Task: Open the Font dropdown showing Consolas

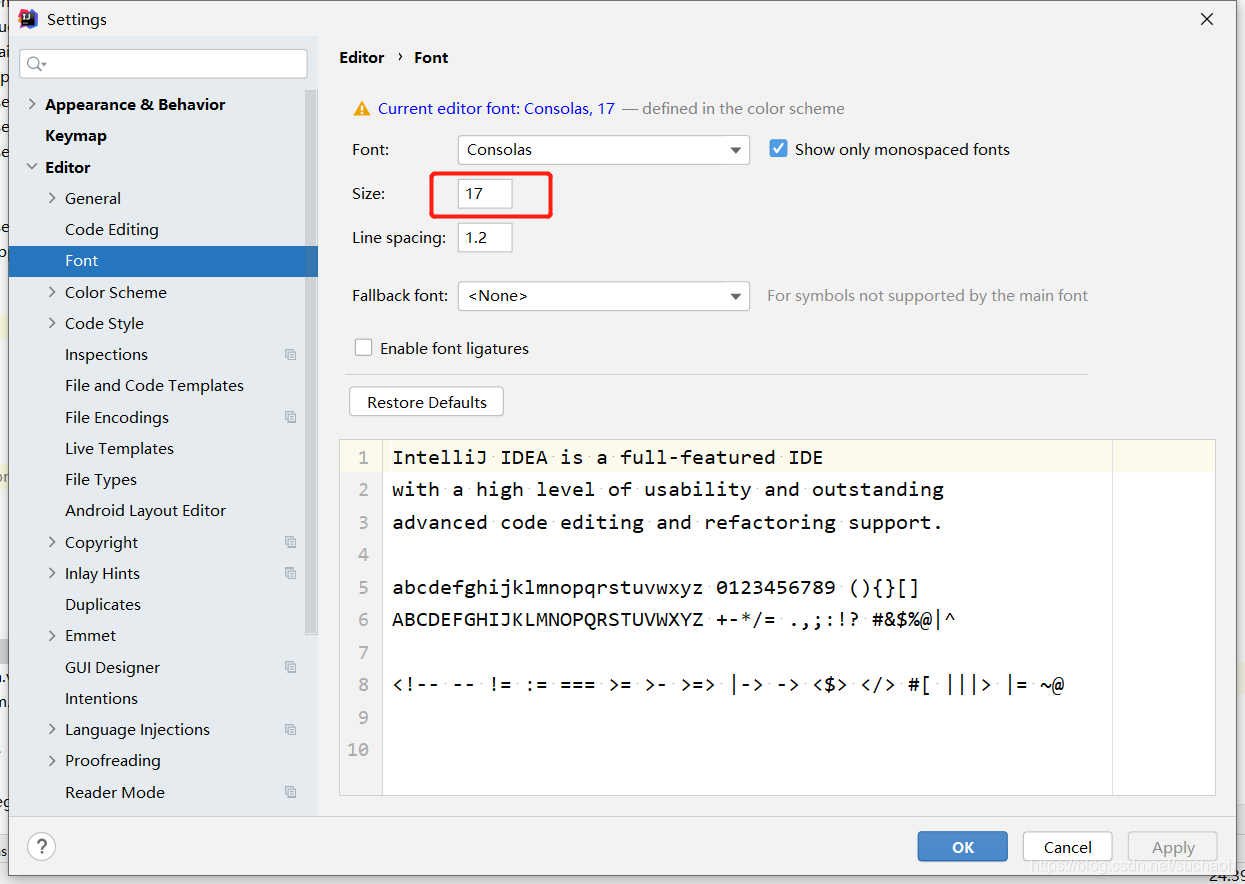Action: (x=603, y=150)
